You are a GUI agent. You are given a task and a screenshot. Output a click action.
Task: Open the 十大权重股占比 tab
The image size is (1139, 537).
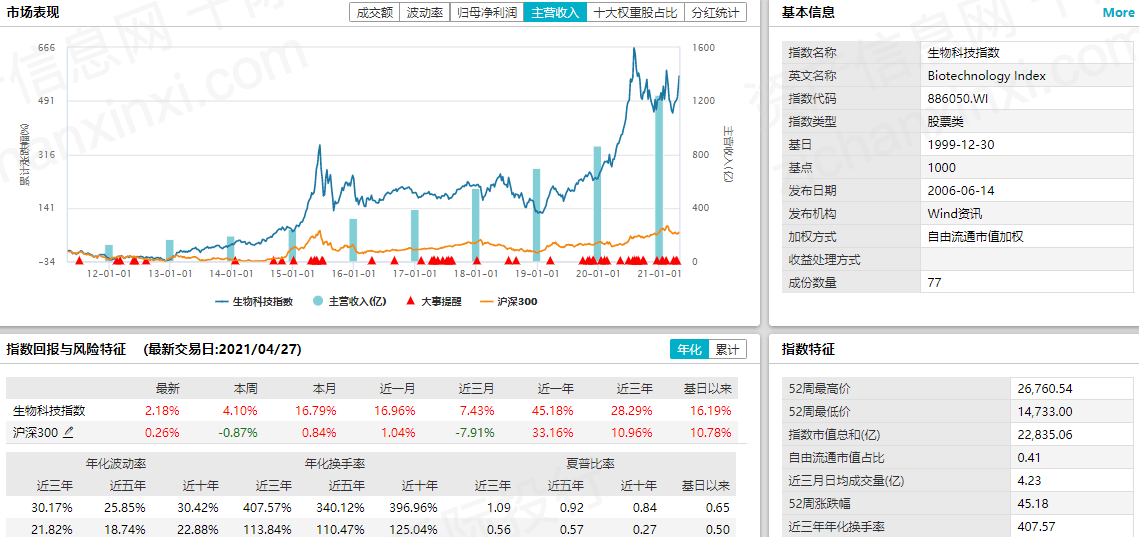(635, 12)
